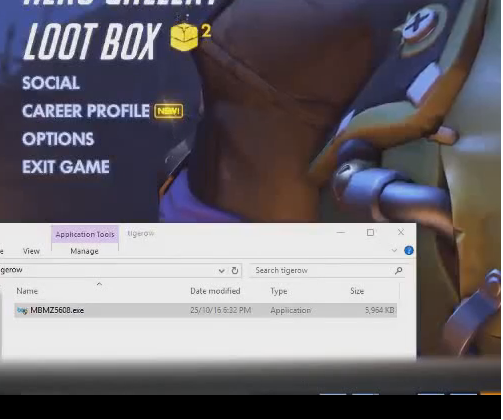Click the NEW! badge beside Career Profile
This screenshot has height=420, width=503.
tap(169, 111)
